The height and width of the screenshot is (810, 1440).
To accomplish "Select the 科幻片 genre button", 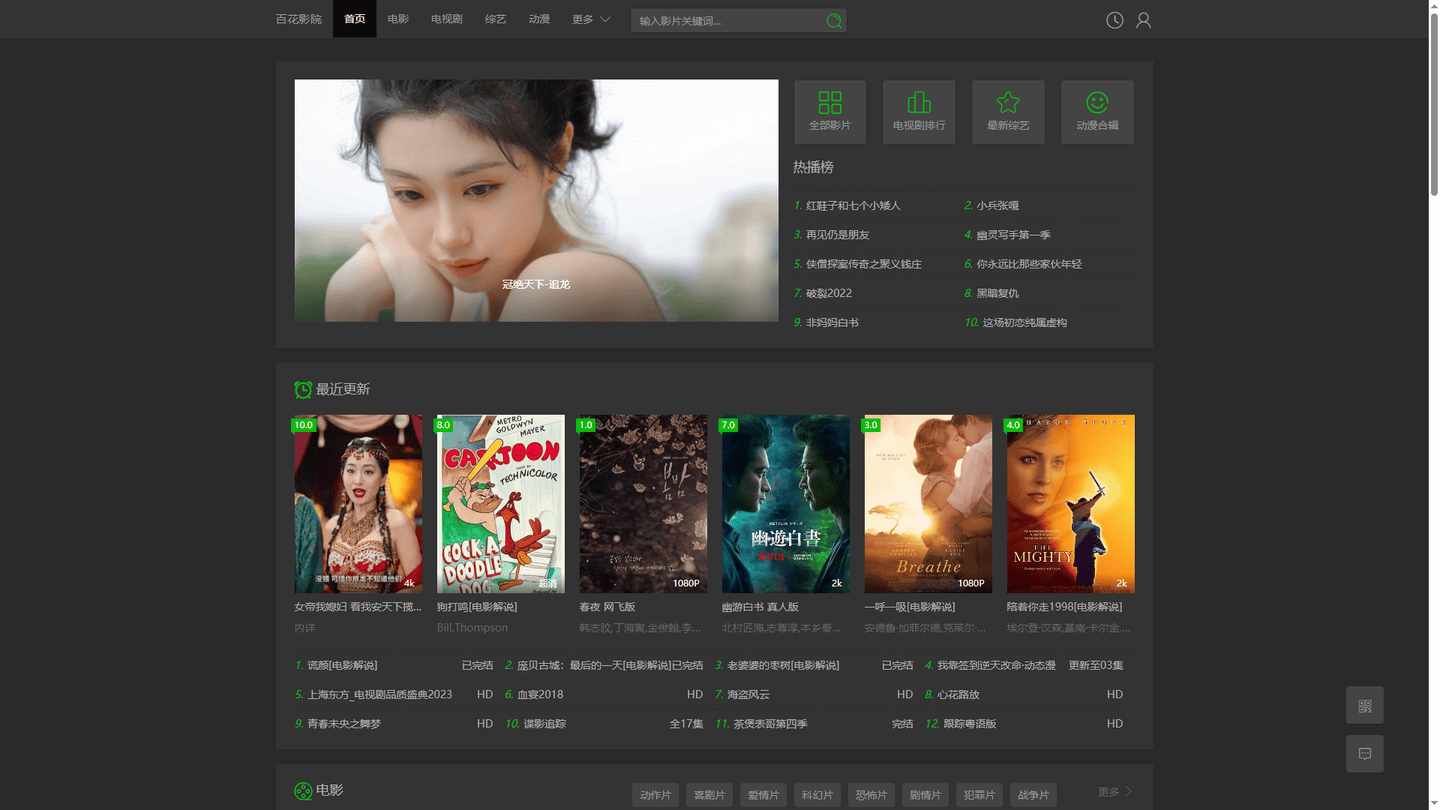I will 817,795.
